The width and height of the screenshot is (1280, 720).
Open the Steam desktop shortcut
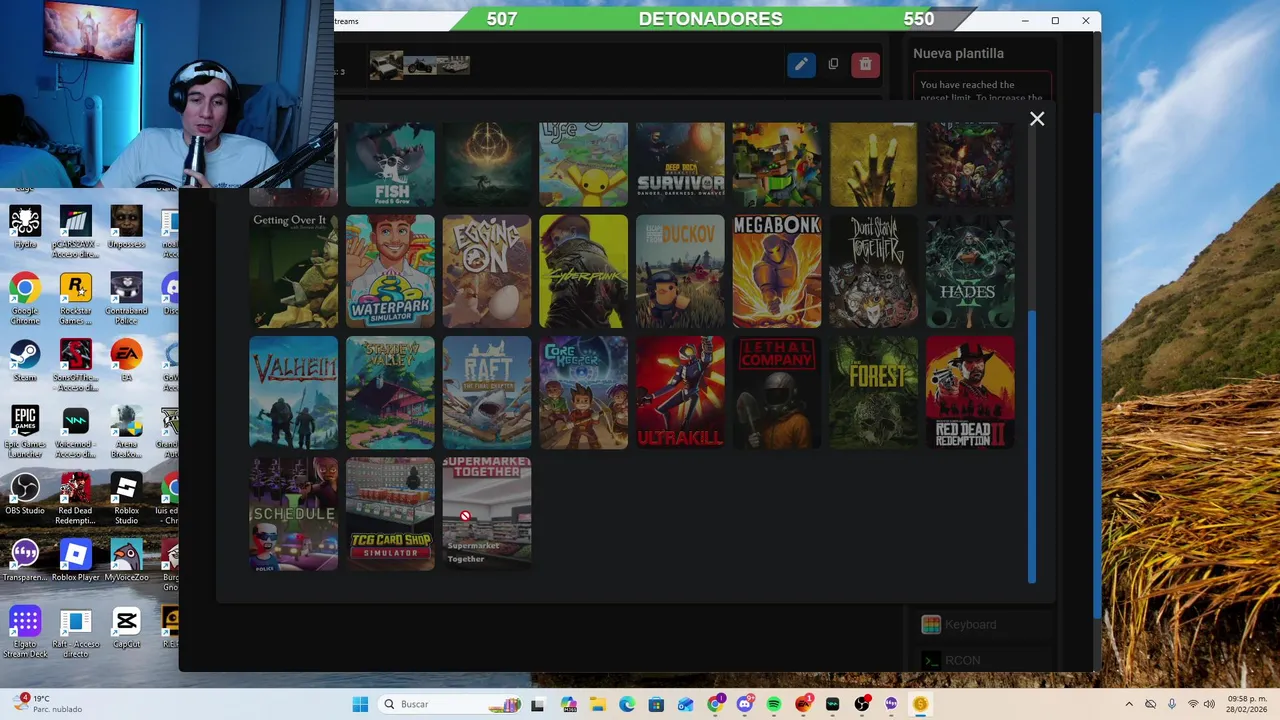[x=25, y=361]
